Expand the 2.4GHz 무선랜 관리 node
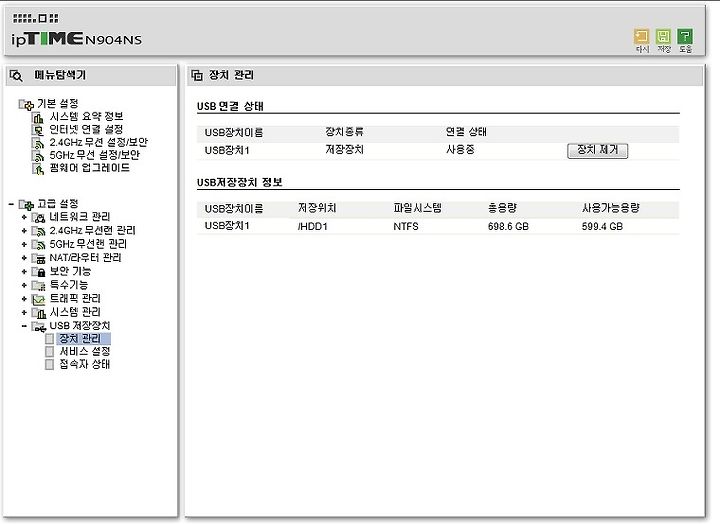 click(24, 231)
